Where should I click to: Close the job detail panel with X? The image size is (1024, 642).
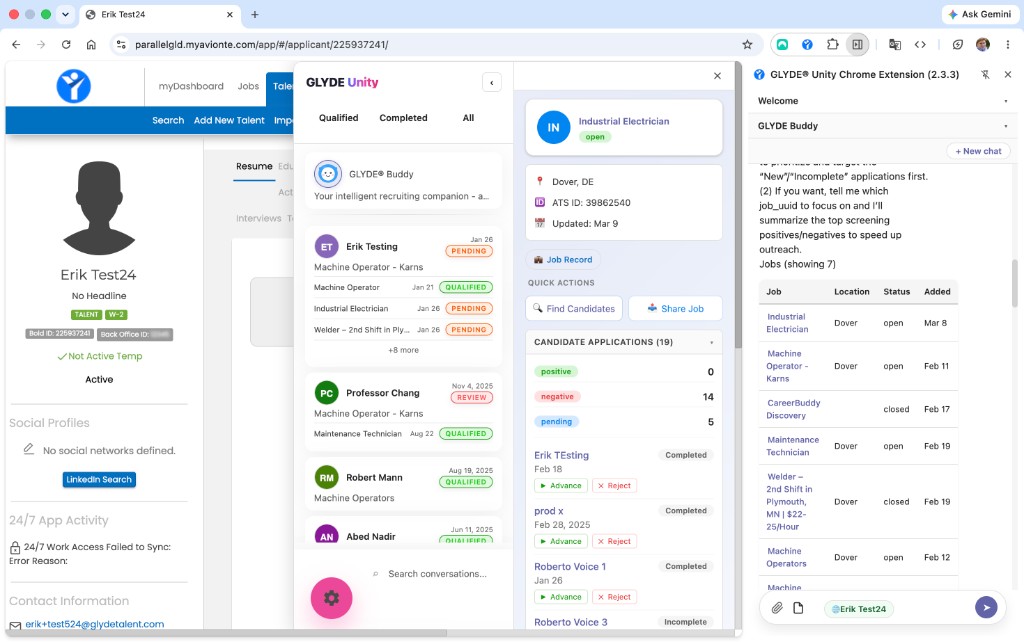point(717,76)
